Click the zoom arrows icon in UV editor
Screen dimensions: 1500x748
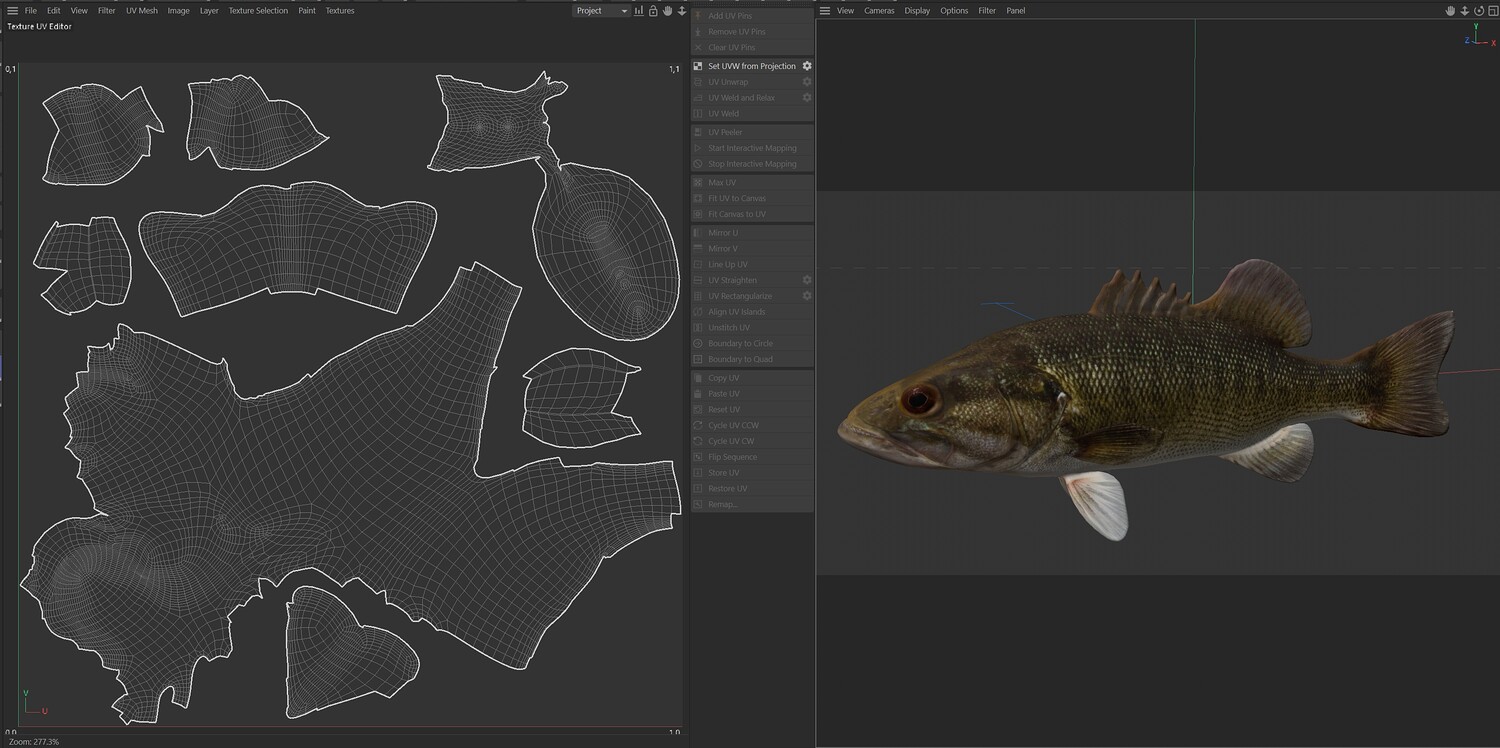(682, 11)
